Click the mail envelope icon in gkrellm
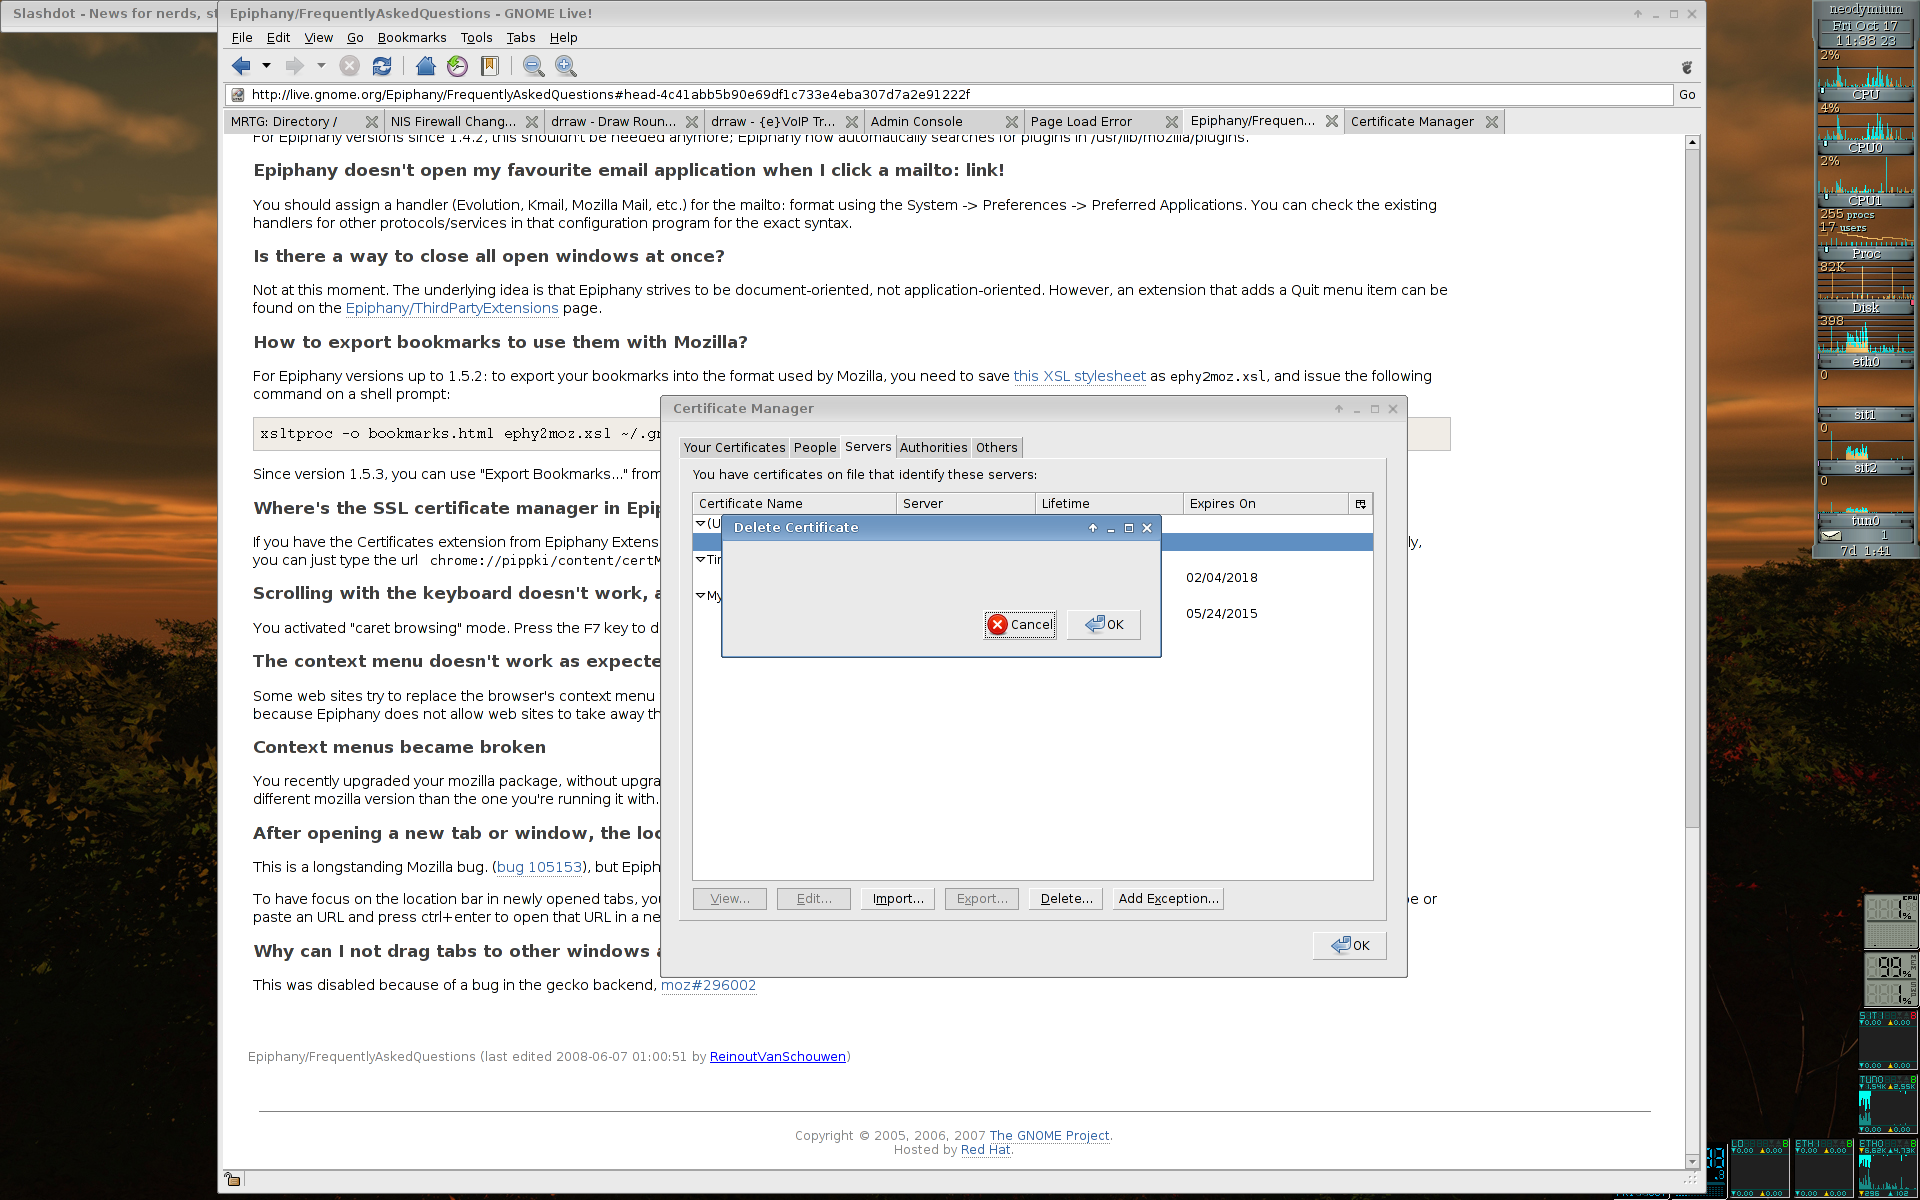This screenshot has width=1920, height=1200. click(1831, 536)
